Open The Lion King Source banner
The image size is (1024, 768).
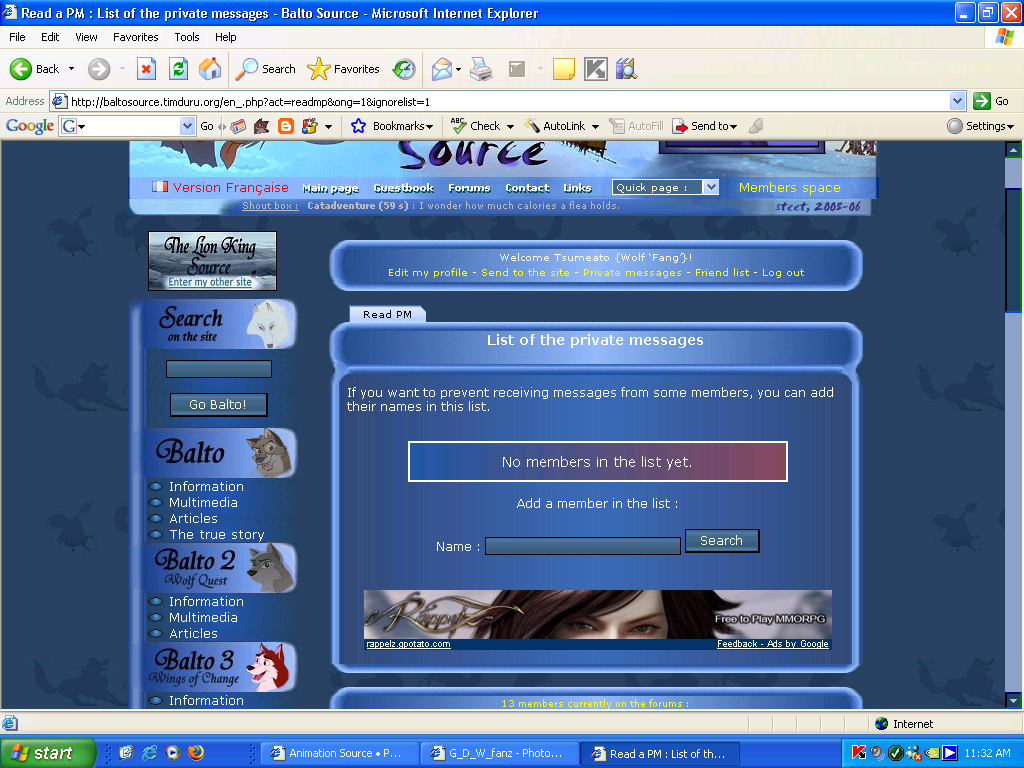pos(212,261)
